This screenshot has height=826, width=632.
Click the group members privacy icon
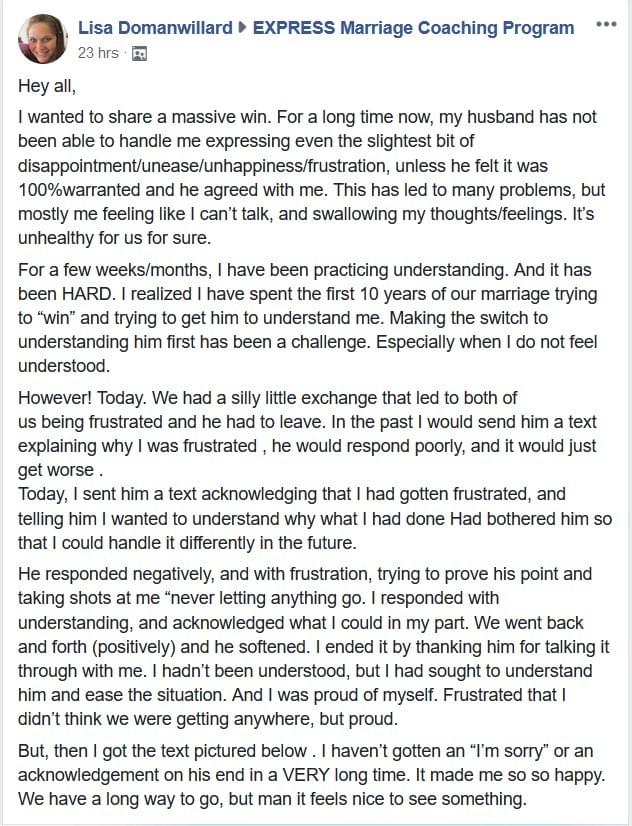pyautogui.click(x=140, y=54)
